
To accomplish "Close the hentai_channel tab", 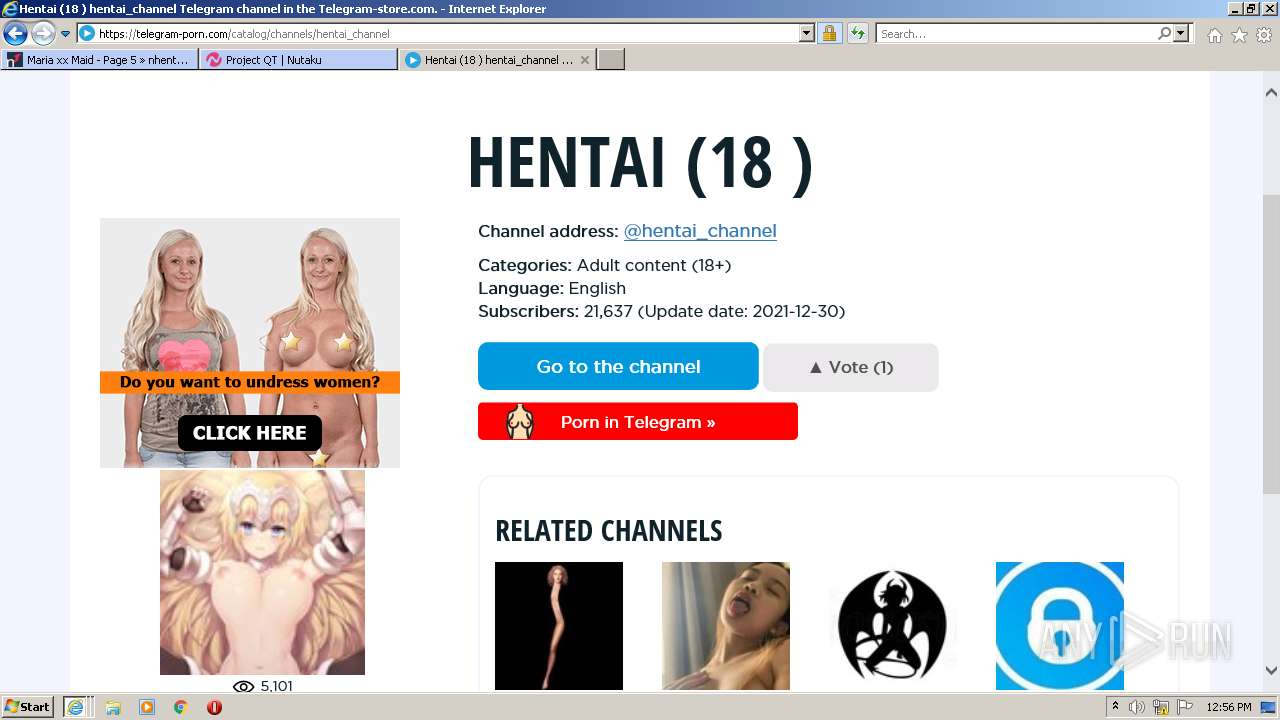I will click(585, 60).
